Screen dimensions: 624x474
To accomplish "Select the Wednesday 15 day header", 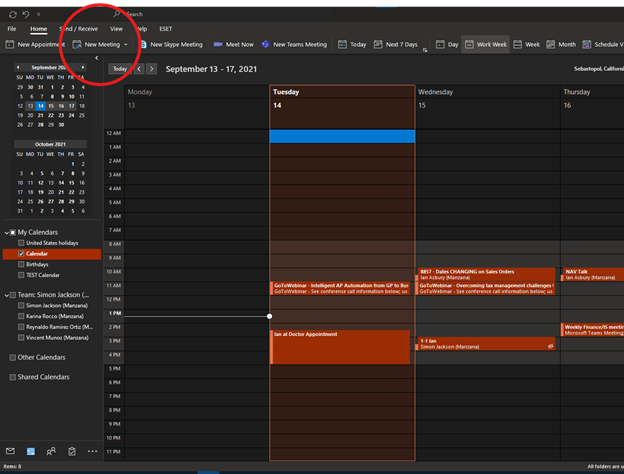I will coord(488,106).
